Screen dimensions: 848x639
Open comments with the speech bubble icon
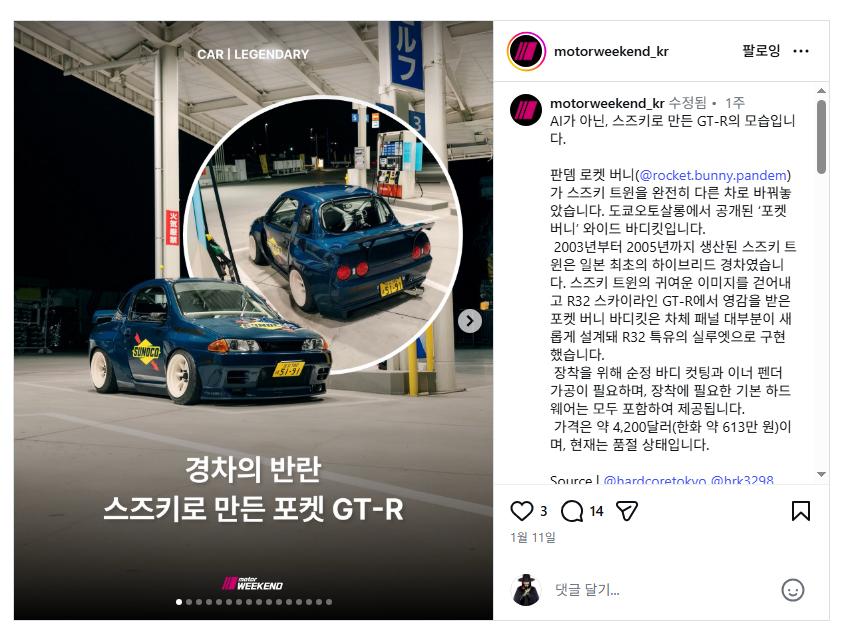pyautogui.click(x=572, y=511)
